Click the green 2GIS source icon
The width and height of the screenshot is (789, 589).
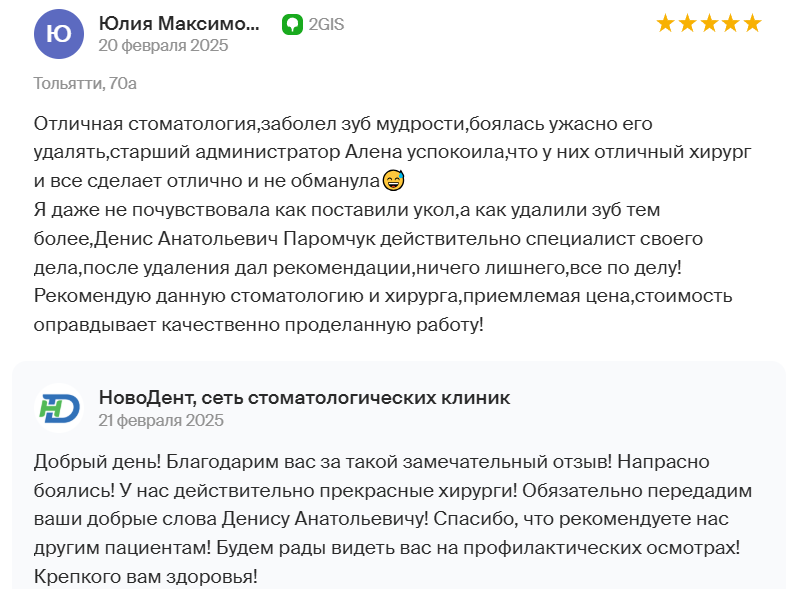pyautogui.click(x=292, y=24)
